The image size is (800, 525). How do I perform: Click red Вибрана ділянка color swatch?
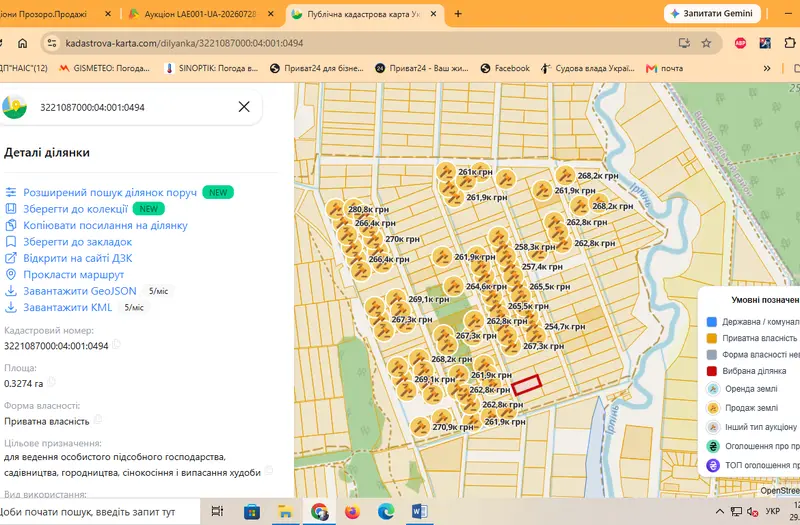(712, 371)
